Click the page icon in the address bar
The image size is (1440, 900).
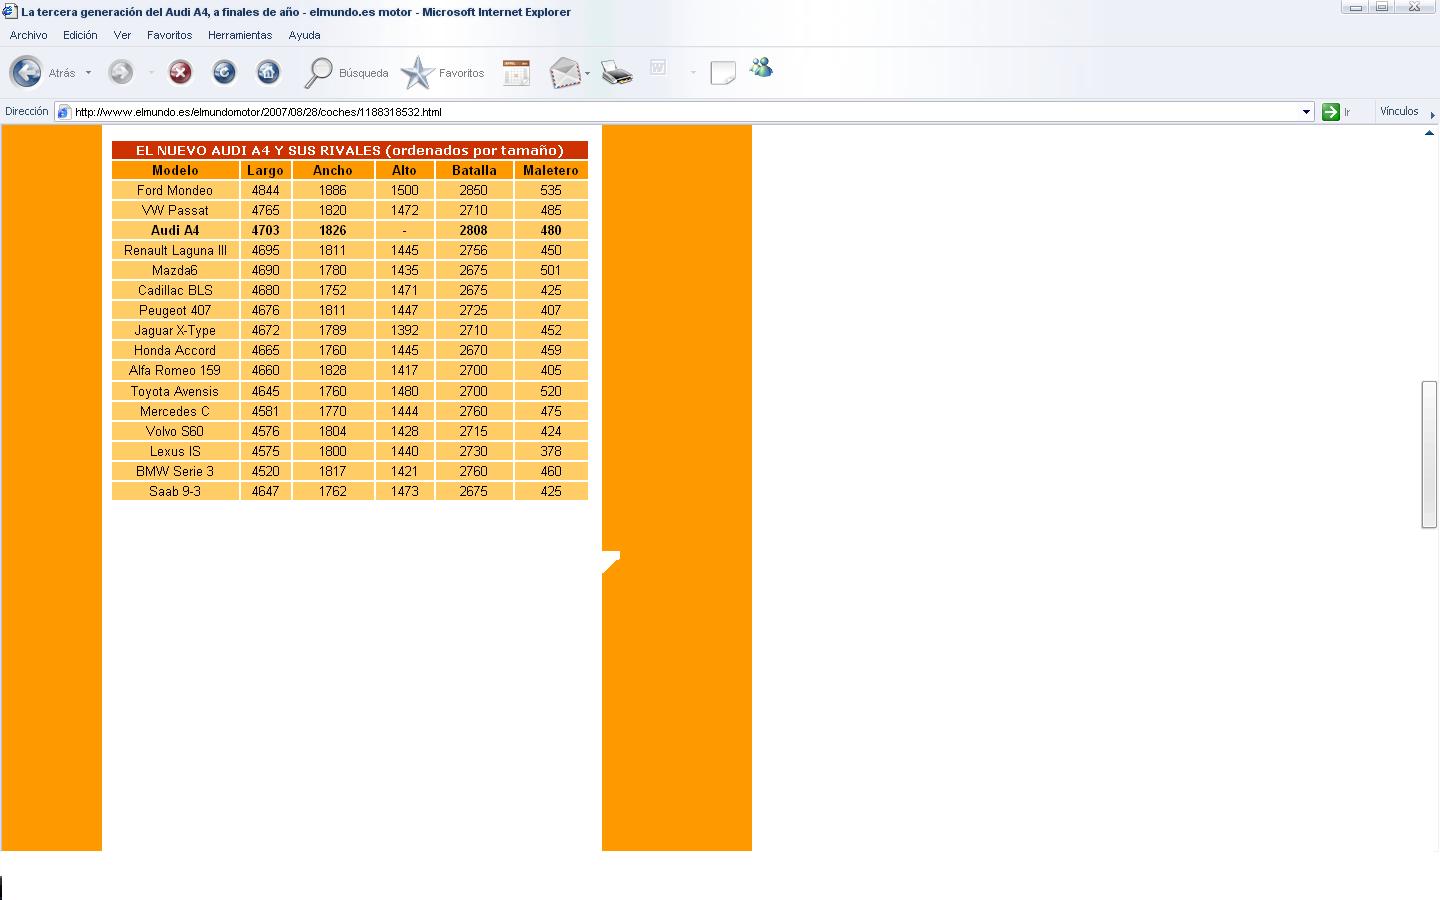click(x=64, y=112)
